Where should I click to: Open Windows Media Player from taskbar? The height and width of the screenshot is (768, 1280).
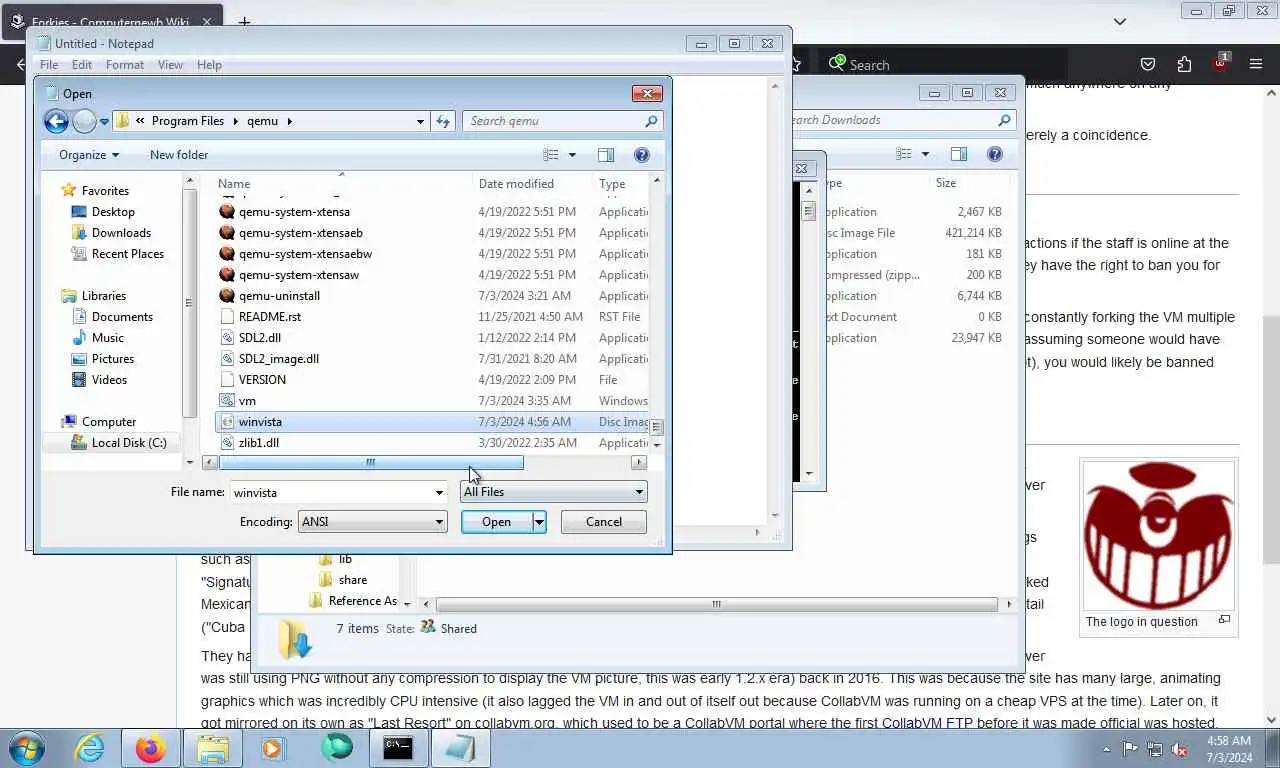(272, 748)
